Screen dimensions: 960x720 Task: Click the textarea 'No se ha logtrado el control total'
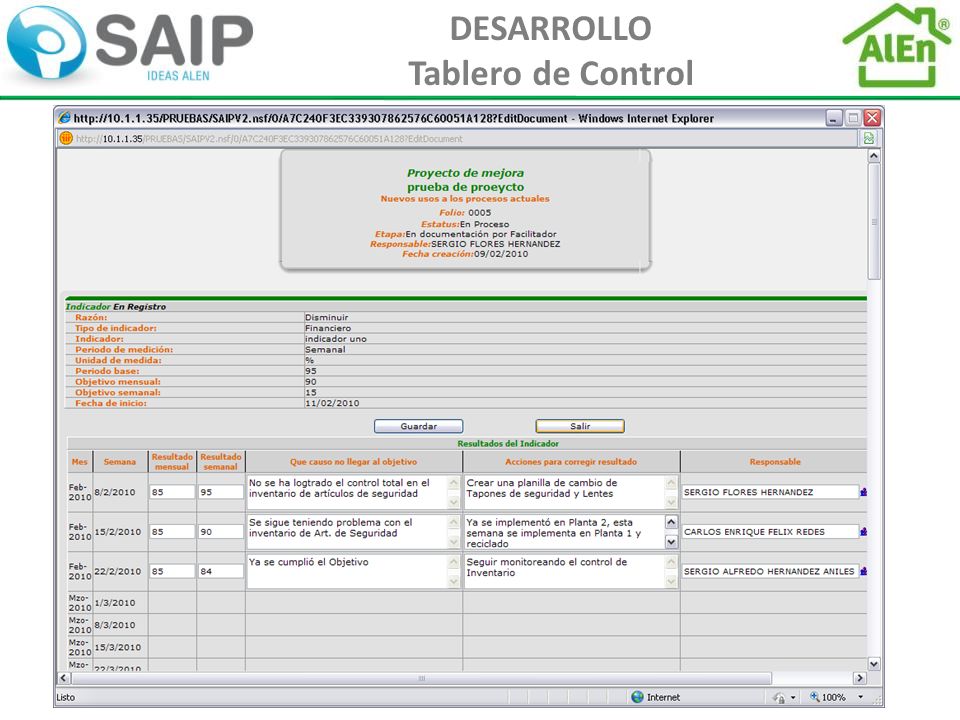click(x=353, y=492)
